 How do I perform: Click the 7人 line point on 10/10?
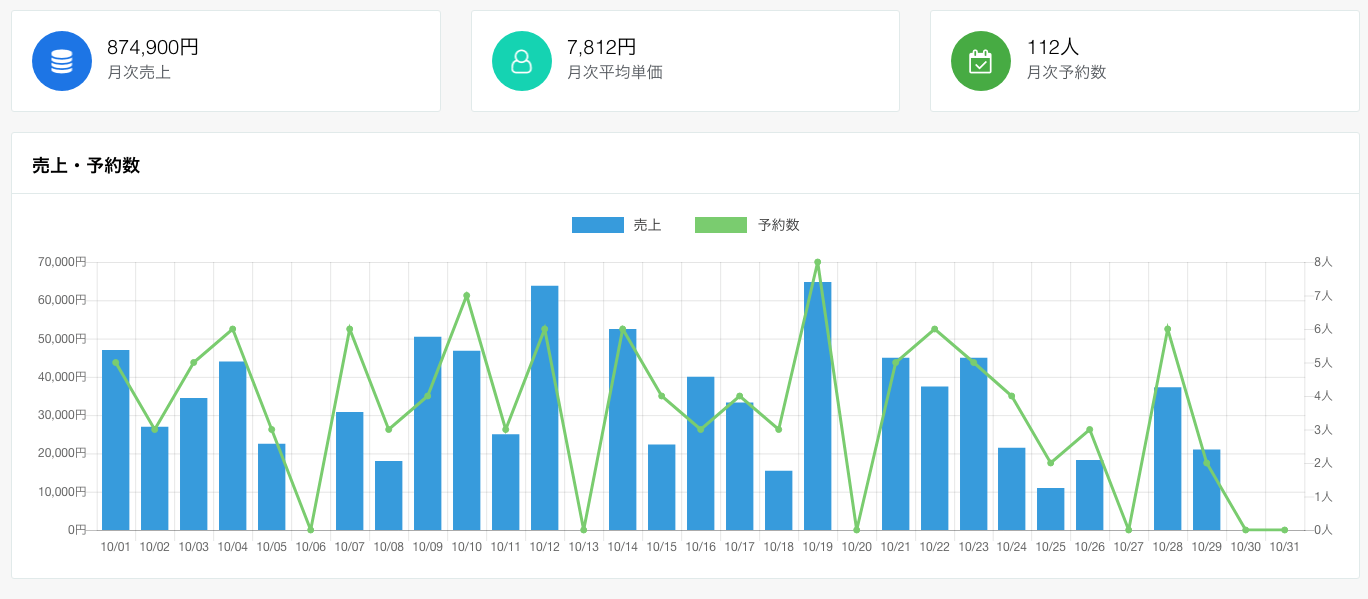pos(466,296)
